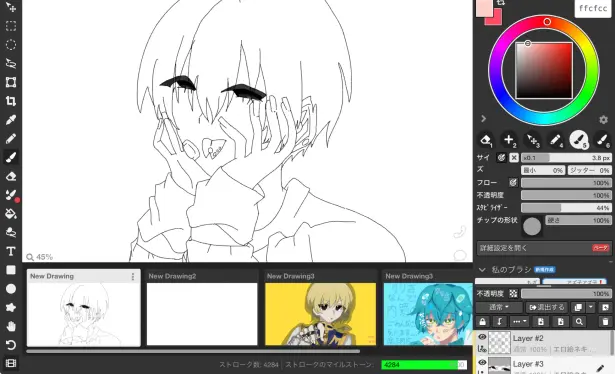Click the magnifier icon in layer toolbar

[x=579, y=322]
